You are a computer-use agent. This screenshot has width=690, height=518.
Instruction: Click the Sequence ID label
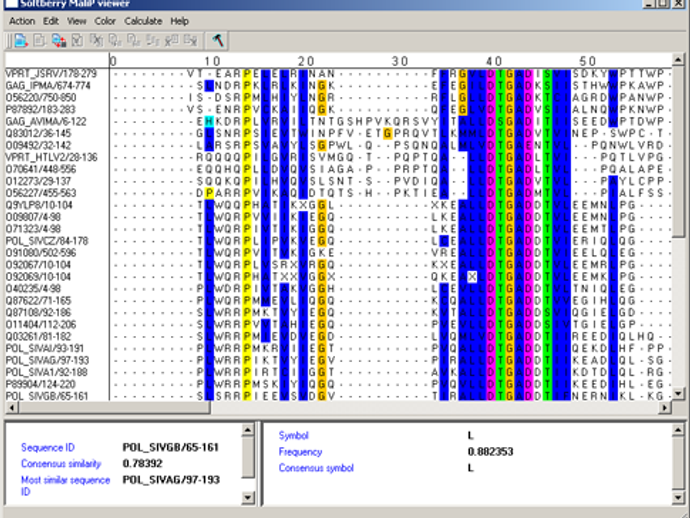(48, 447)
